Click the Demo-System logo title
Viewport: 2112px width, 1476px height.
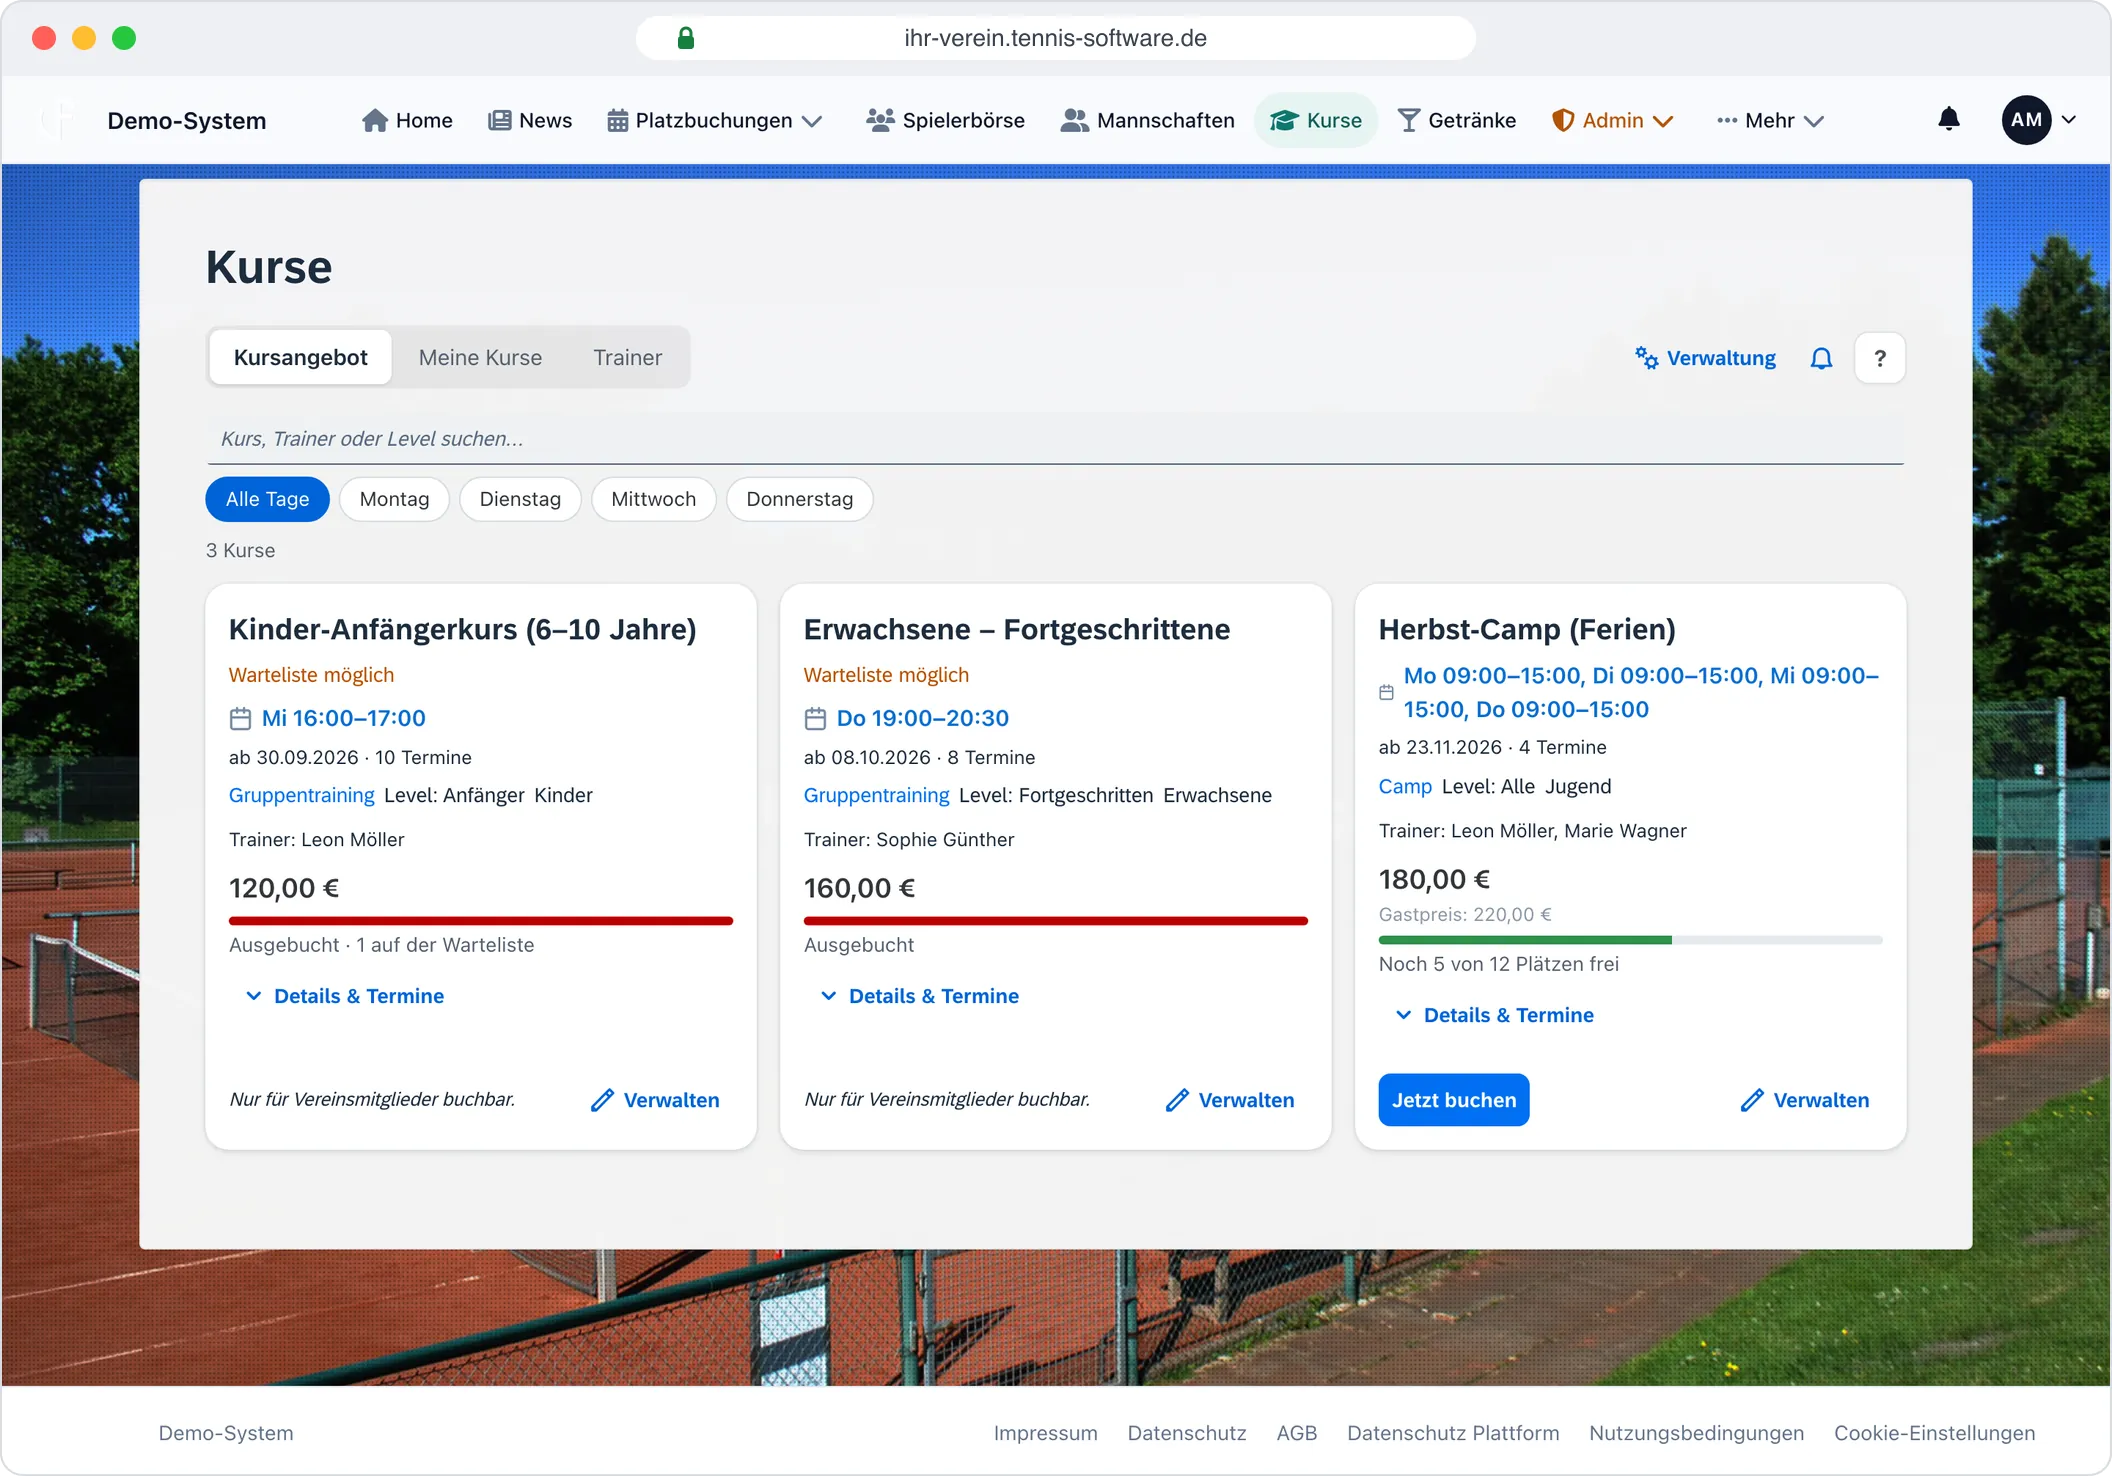(x=187, y=121)
